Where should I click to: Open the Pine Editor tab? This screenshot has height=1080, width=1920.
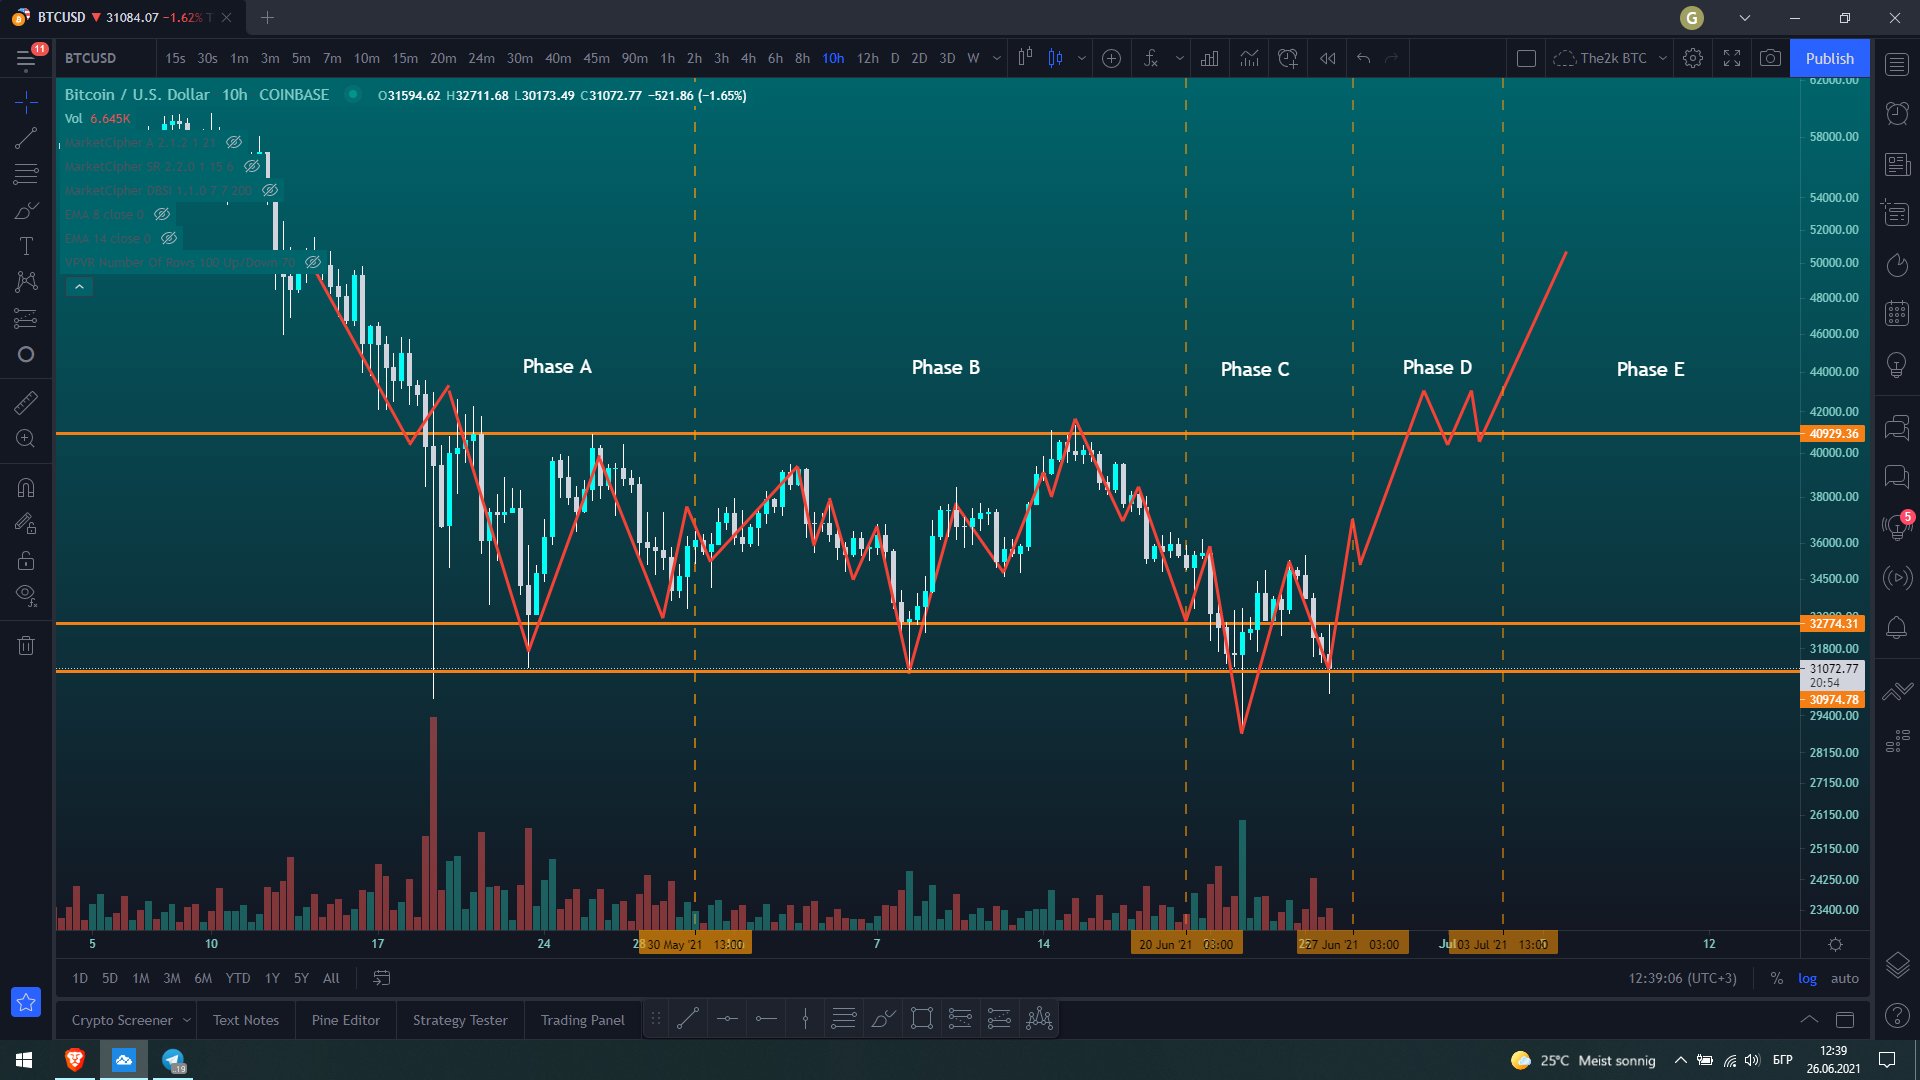pyautogui.click(x=345, y=1020)
